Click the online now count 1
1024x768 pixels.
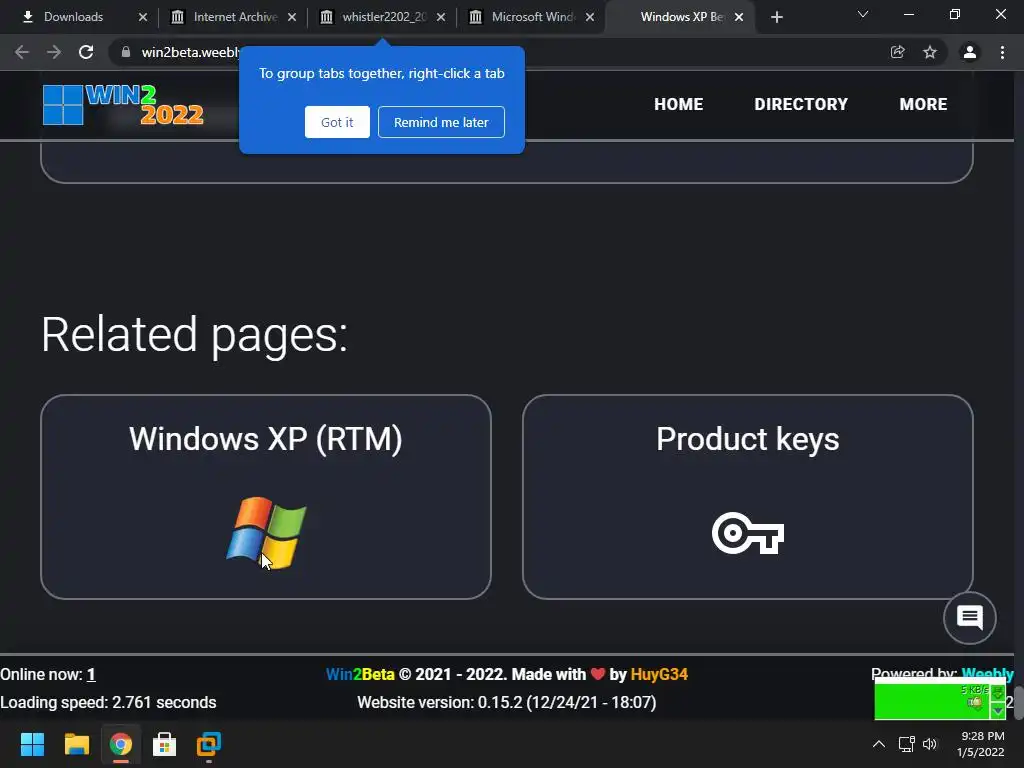(91, 674)
